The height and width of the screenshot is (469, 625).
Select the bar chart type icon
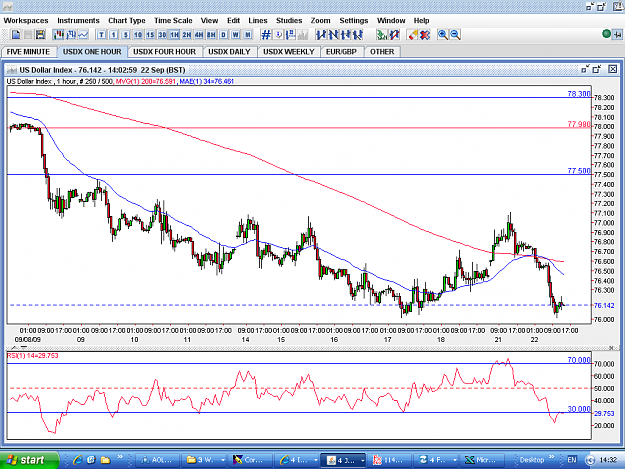(71, 35)
